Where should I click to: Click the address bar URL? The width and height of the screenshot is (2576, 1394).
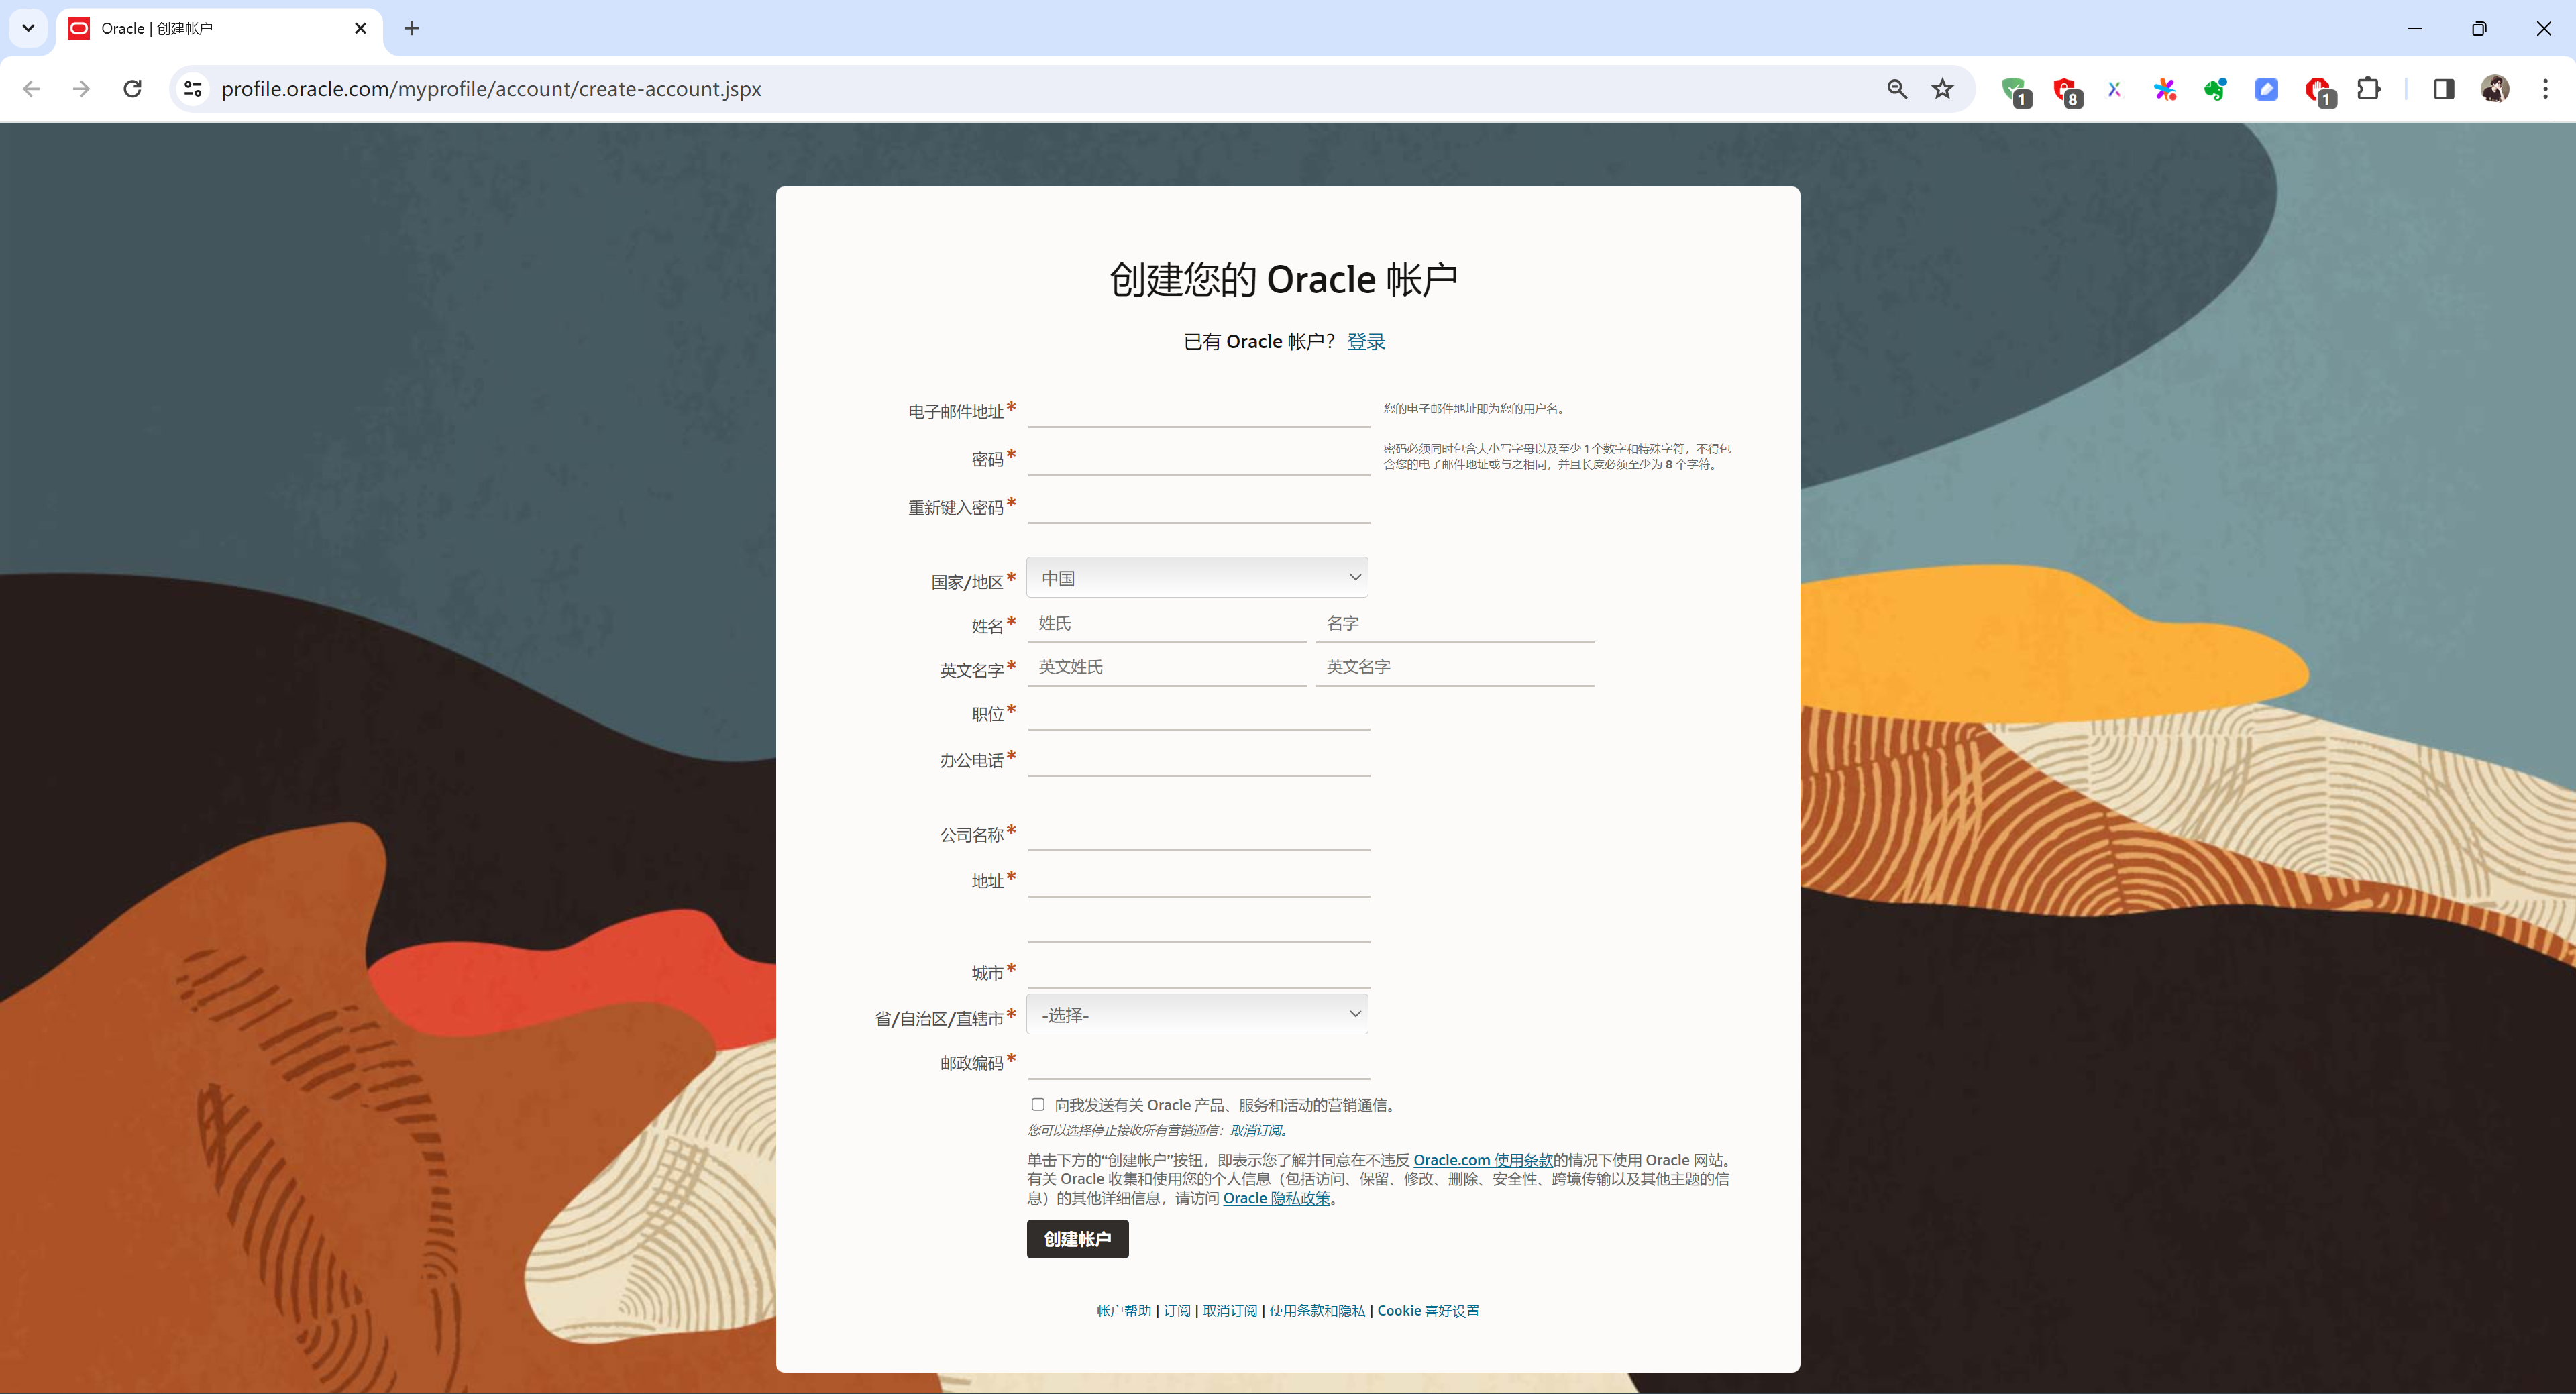(491, 89)
